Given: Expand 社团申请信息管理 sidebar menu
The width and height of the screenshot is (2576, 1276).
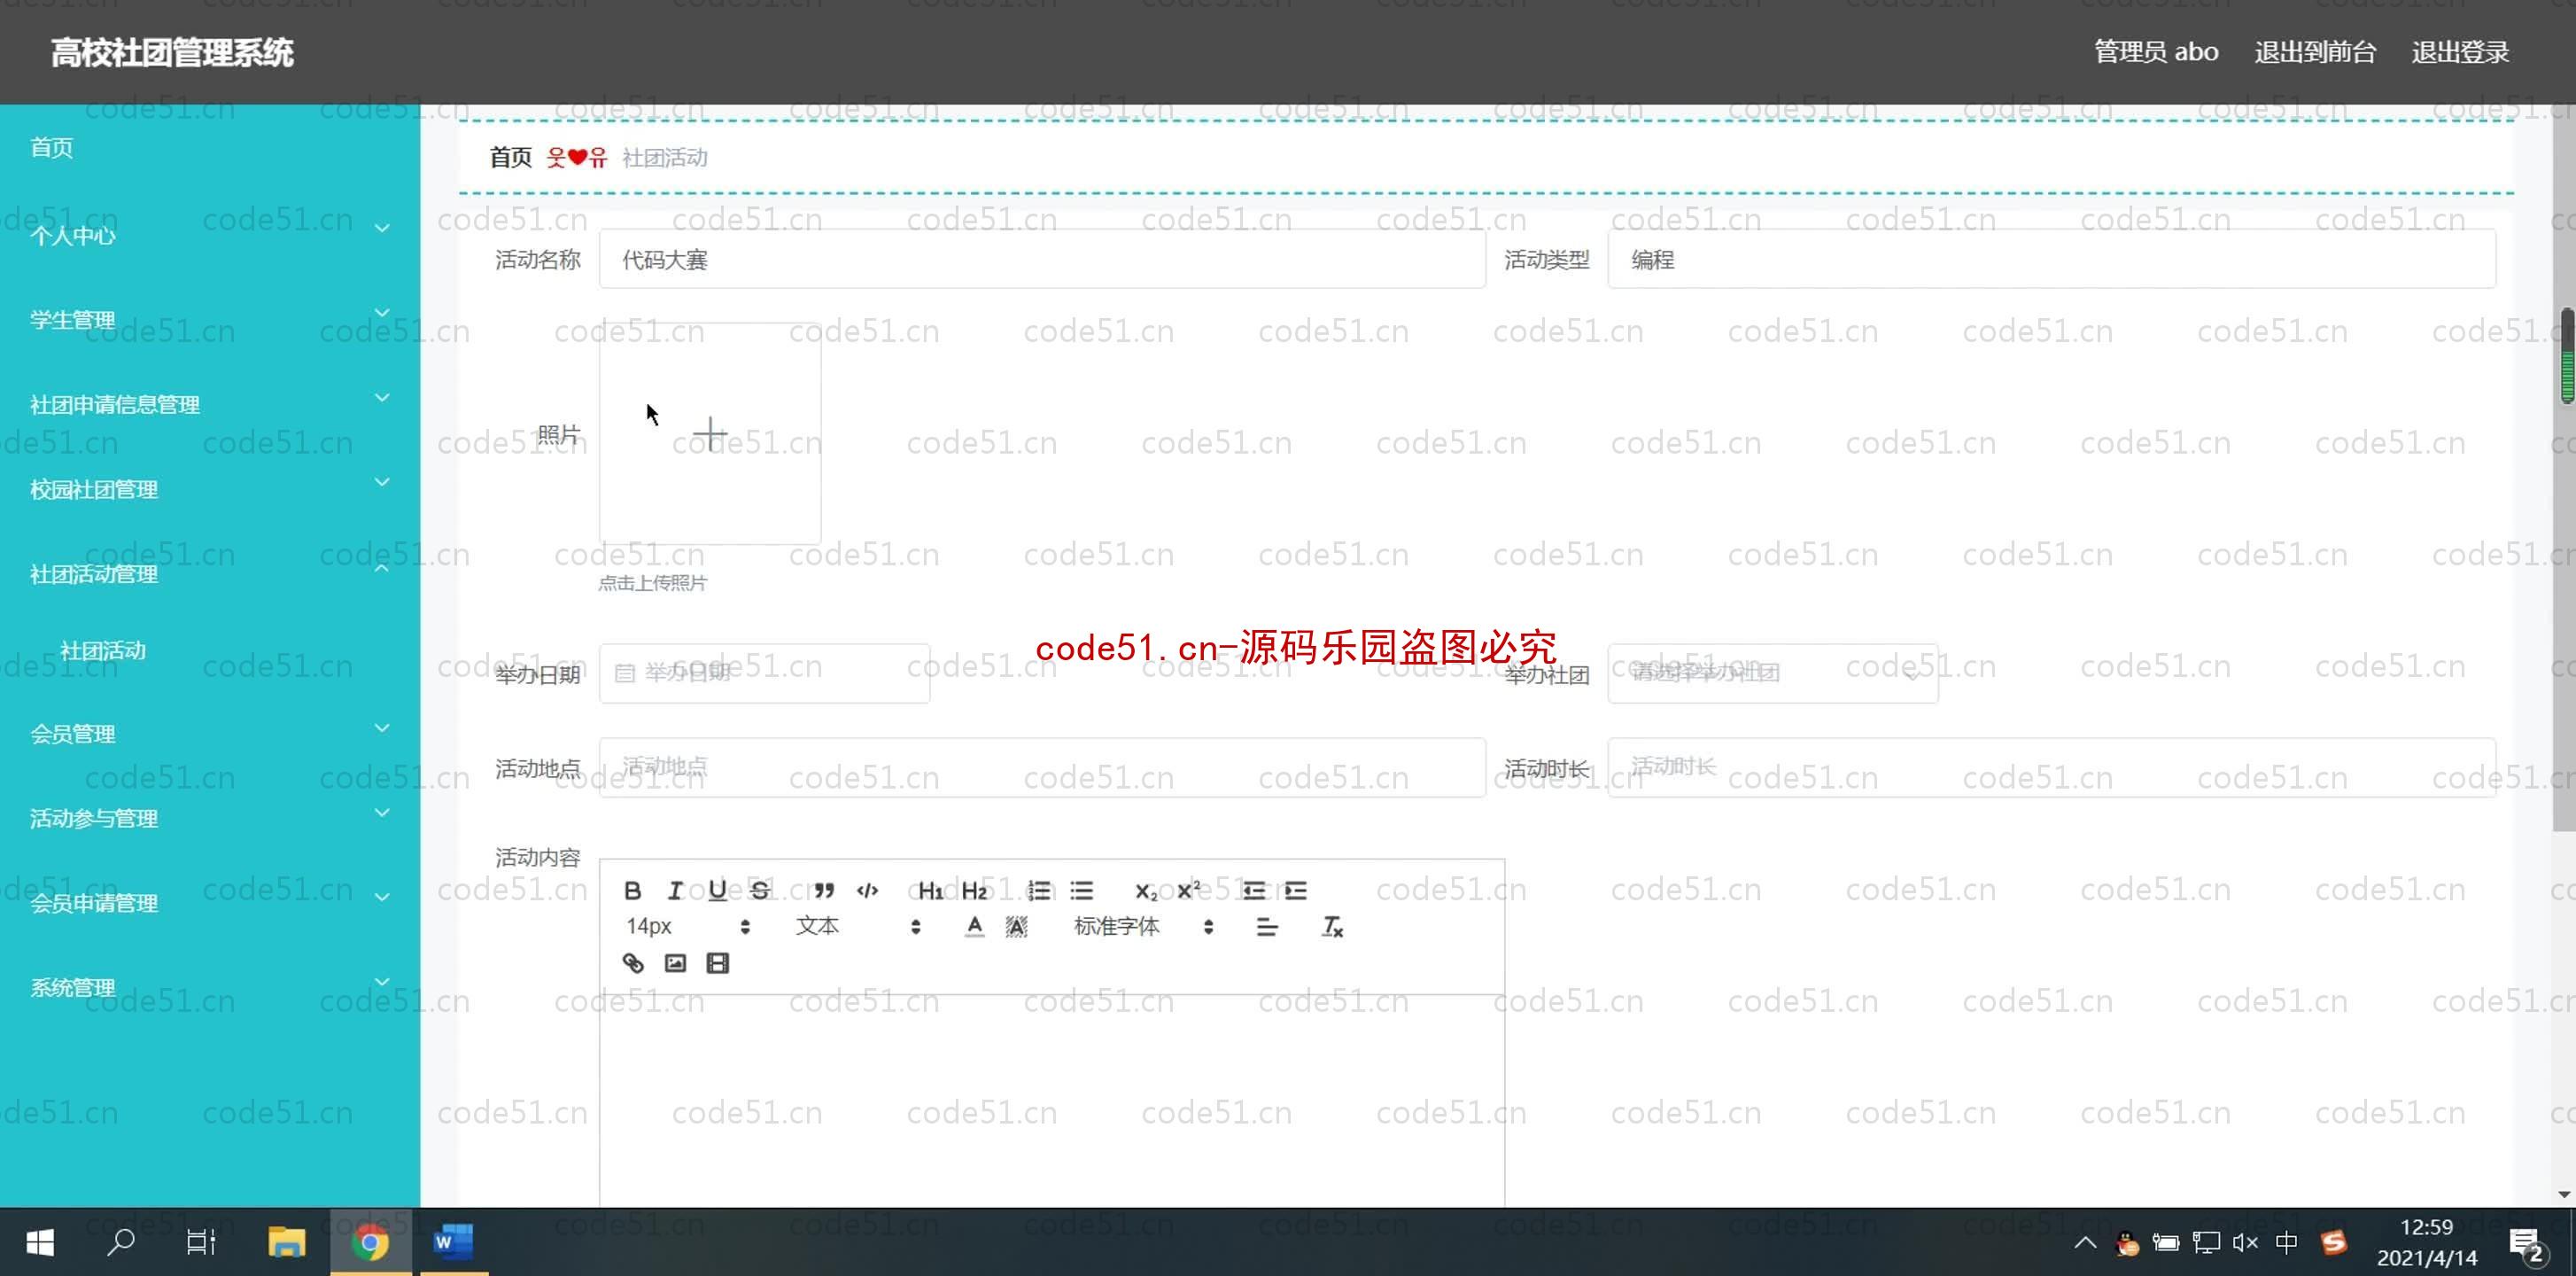Looking at the screenshot, I should pyautogui.click(x=210, y=404).
